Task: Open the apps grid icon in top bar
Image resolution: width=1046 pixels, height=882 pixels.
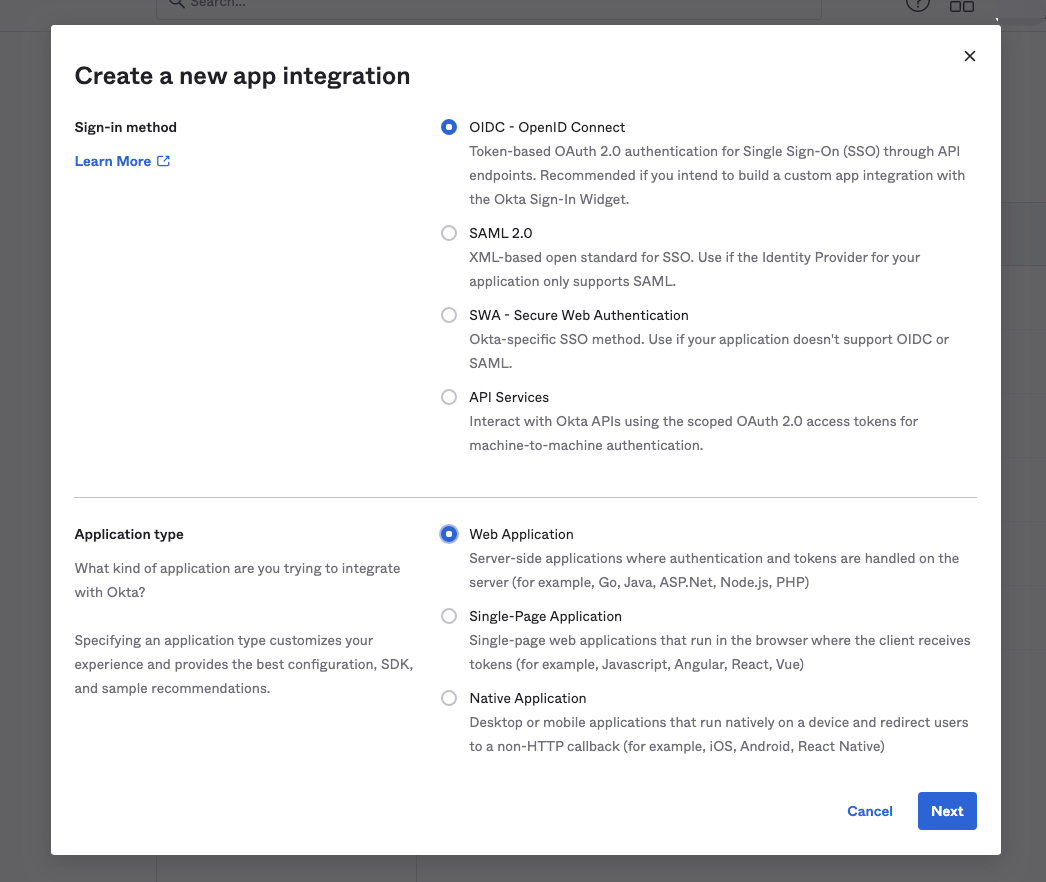Action: [961, 6]
